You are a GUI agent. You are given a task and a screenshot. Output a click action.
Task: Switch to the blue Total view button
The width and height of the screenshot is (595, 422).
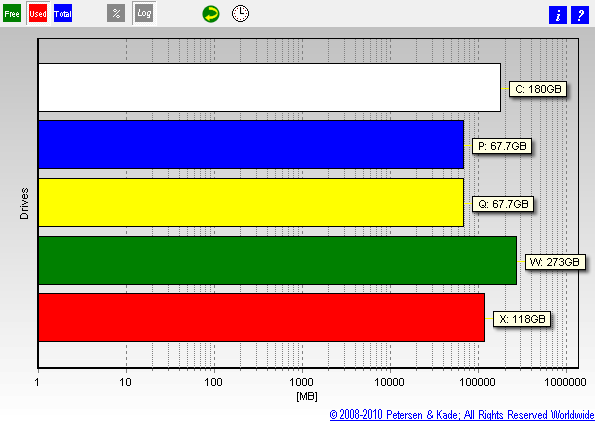pos(63,14)
